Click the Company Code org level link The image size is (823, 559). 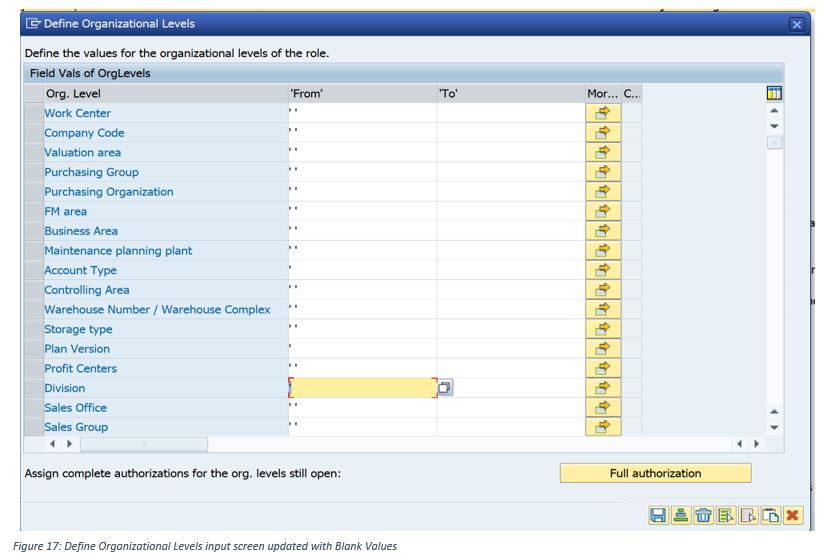click(85, 133)
